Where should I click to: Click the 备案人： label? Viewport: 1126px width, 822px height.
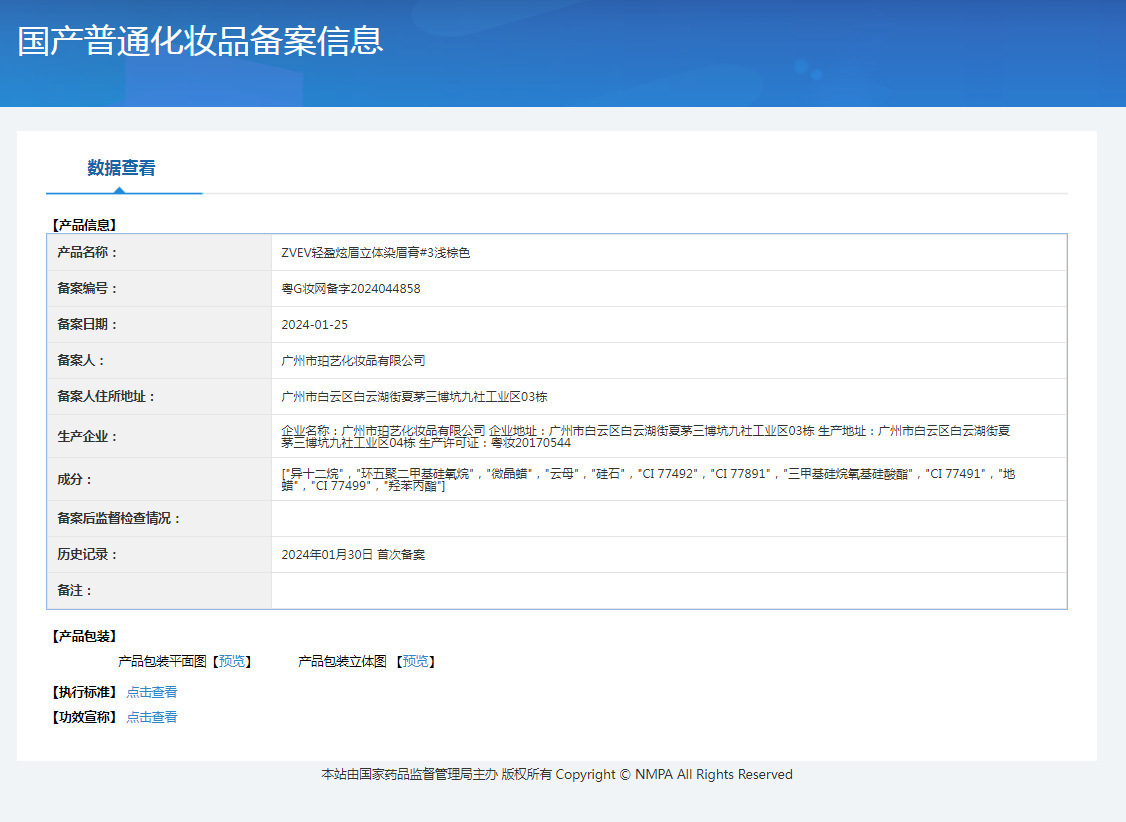coord(81,360)
